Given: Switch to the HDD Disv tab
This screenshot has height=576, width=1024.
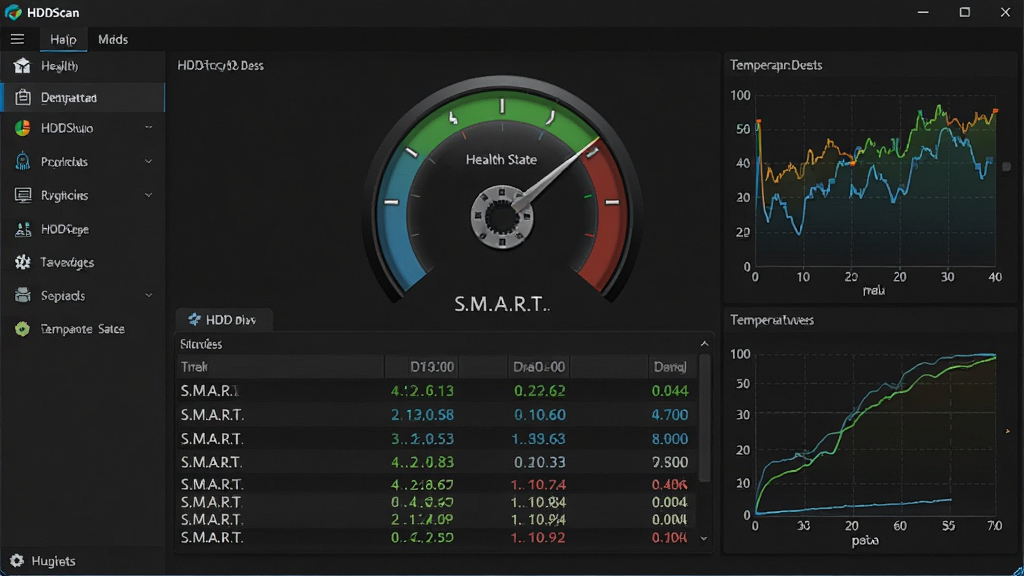Looking at the screenshot, I should click(224, 319).
